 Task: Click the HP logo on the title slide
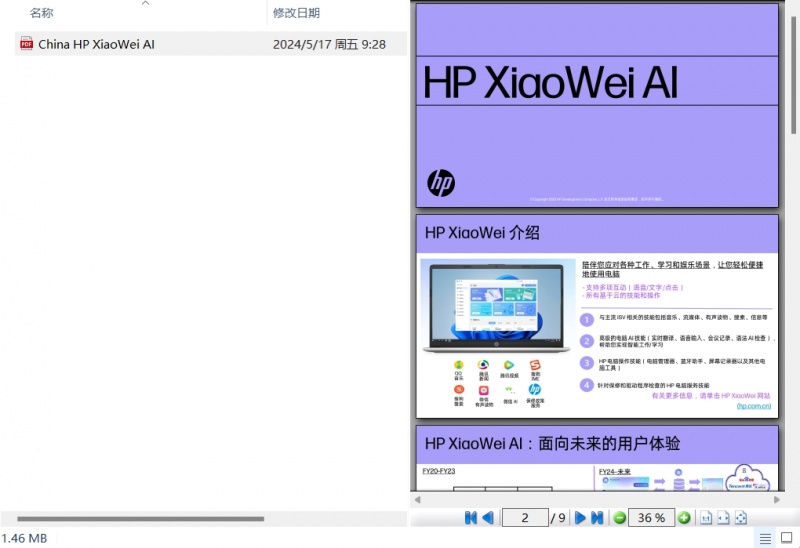coord(441,183)
